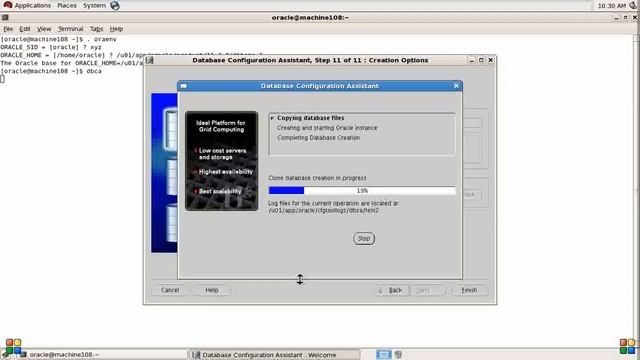This screenshot has width=640, height=360.
Task: Click the DBCA wizard window icon
Action: pos(150,60)
